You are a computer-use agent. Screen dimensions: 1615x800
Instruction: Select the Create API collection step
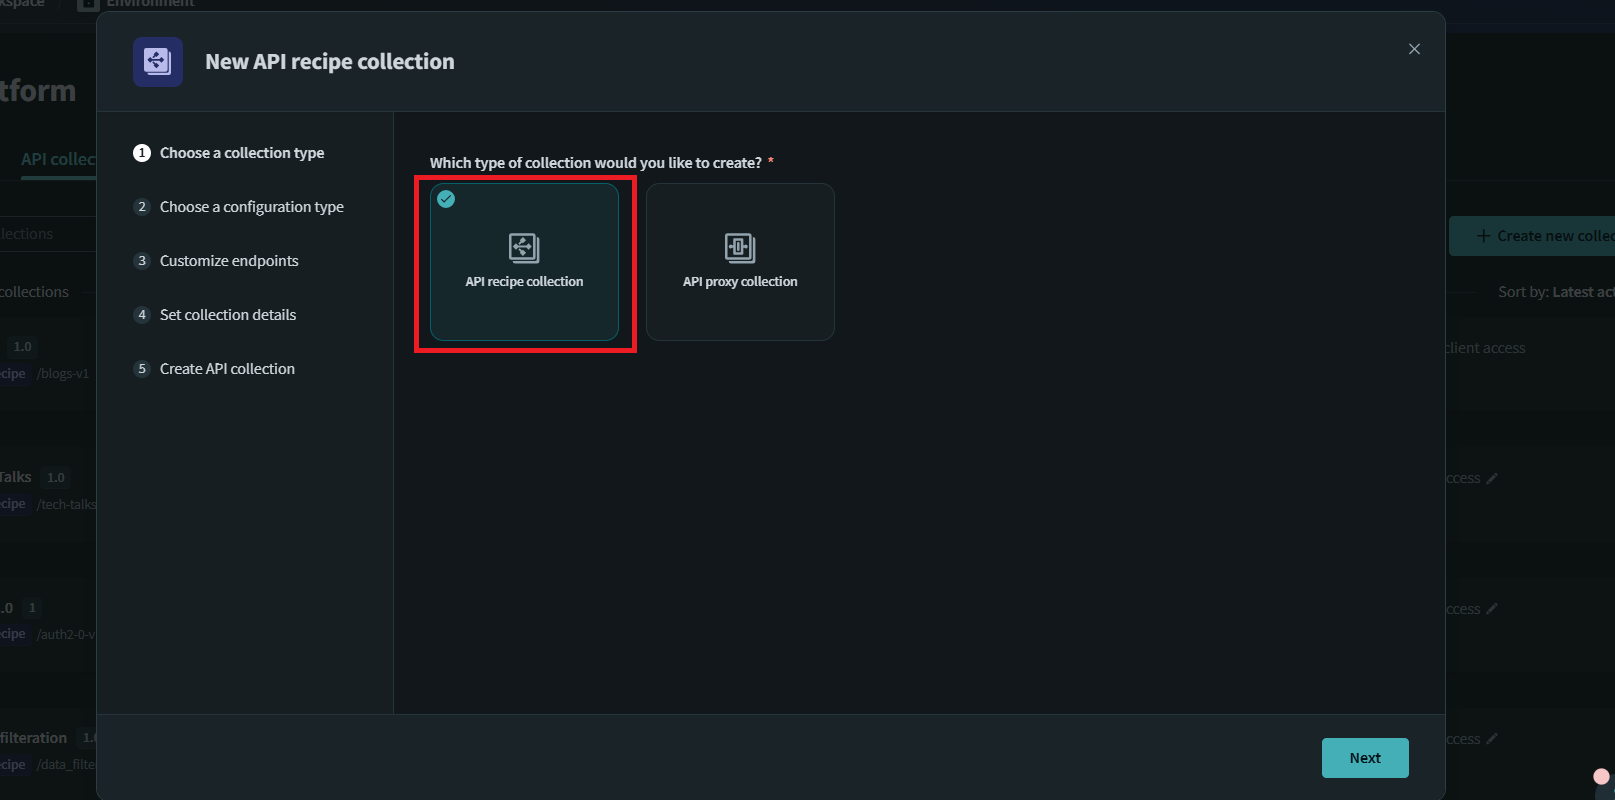tap(227, 369)
